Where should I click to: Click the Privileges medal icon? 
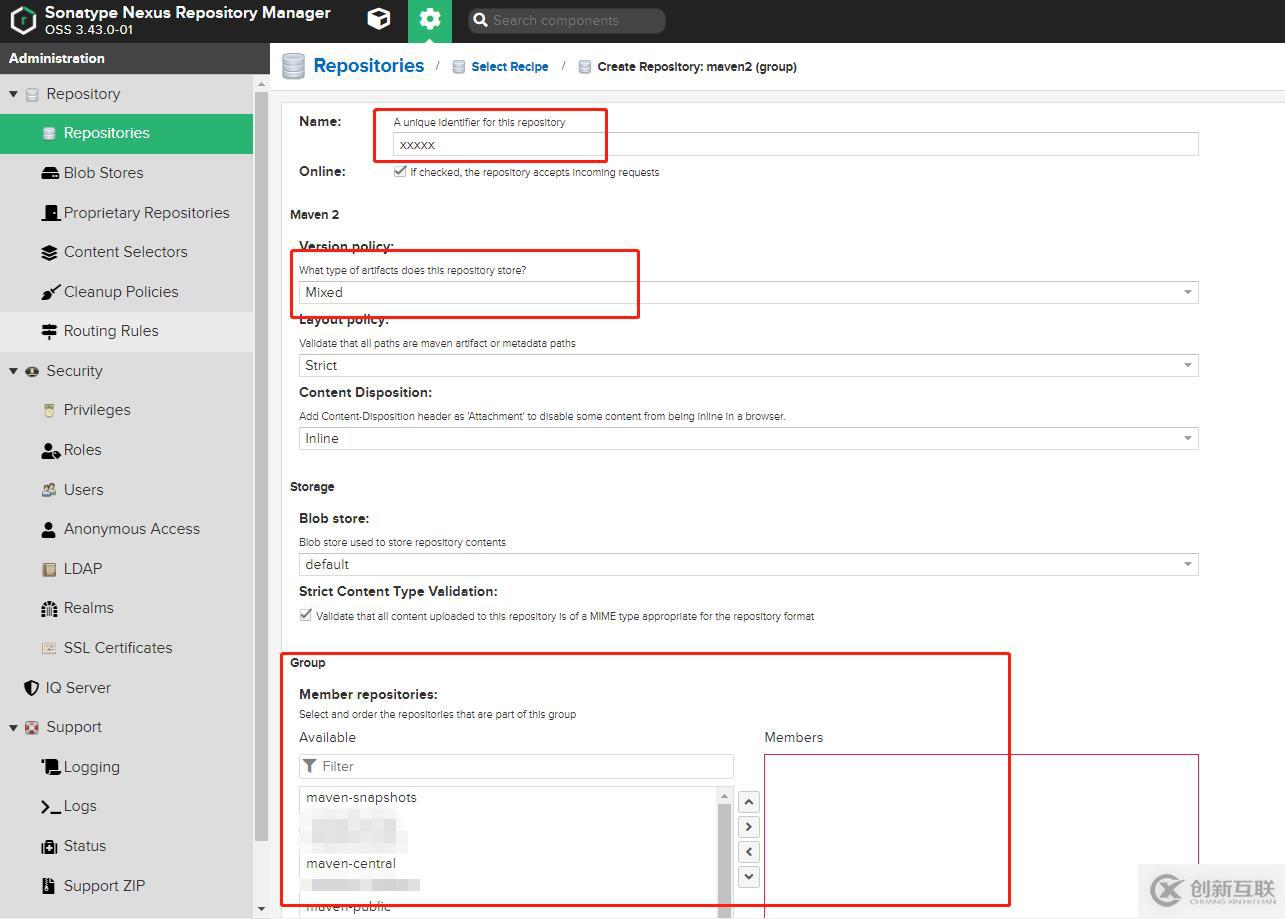tap(49, 410)
